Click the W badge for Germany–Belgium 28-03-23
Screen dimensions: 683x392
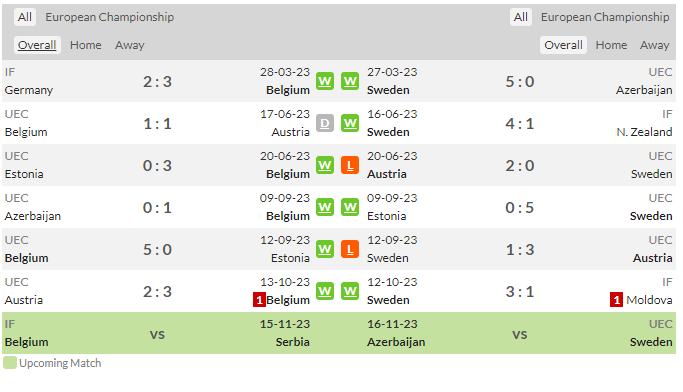325,81
